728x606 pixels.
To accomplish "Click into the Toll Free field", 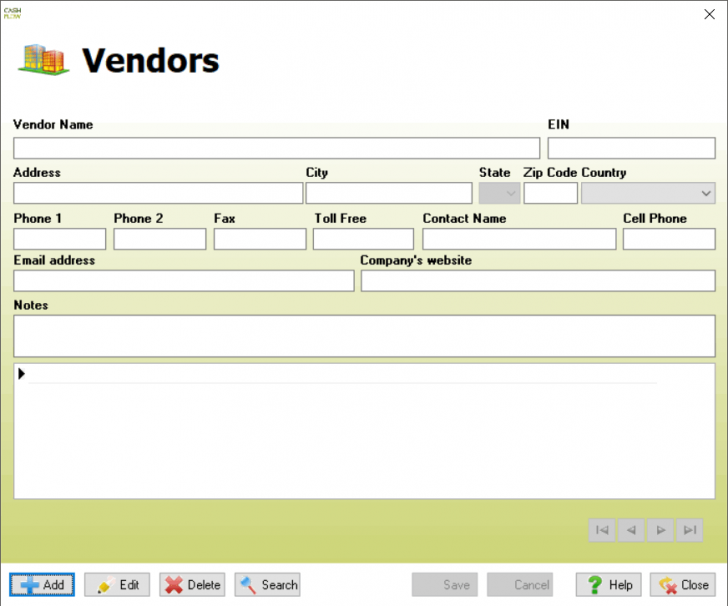I will coord(364,239).
